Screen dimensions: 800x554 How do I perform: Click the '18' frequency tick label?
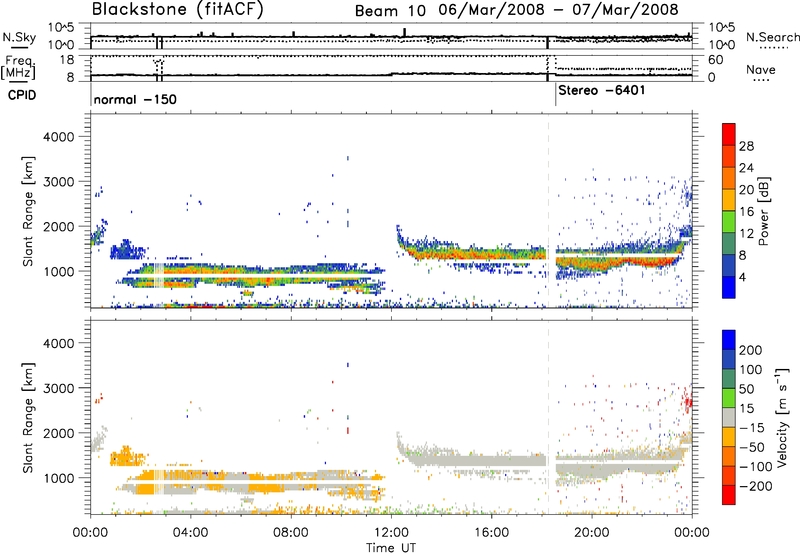tap(66, 60)
